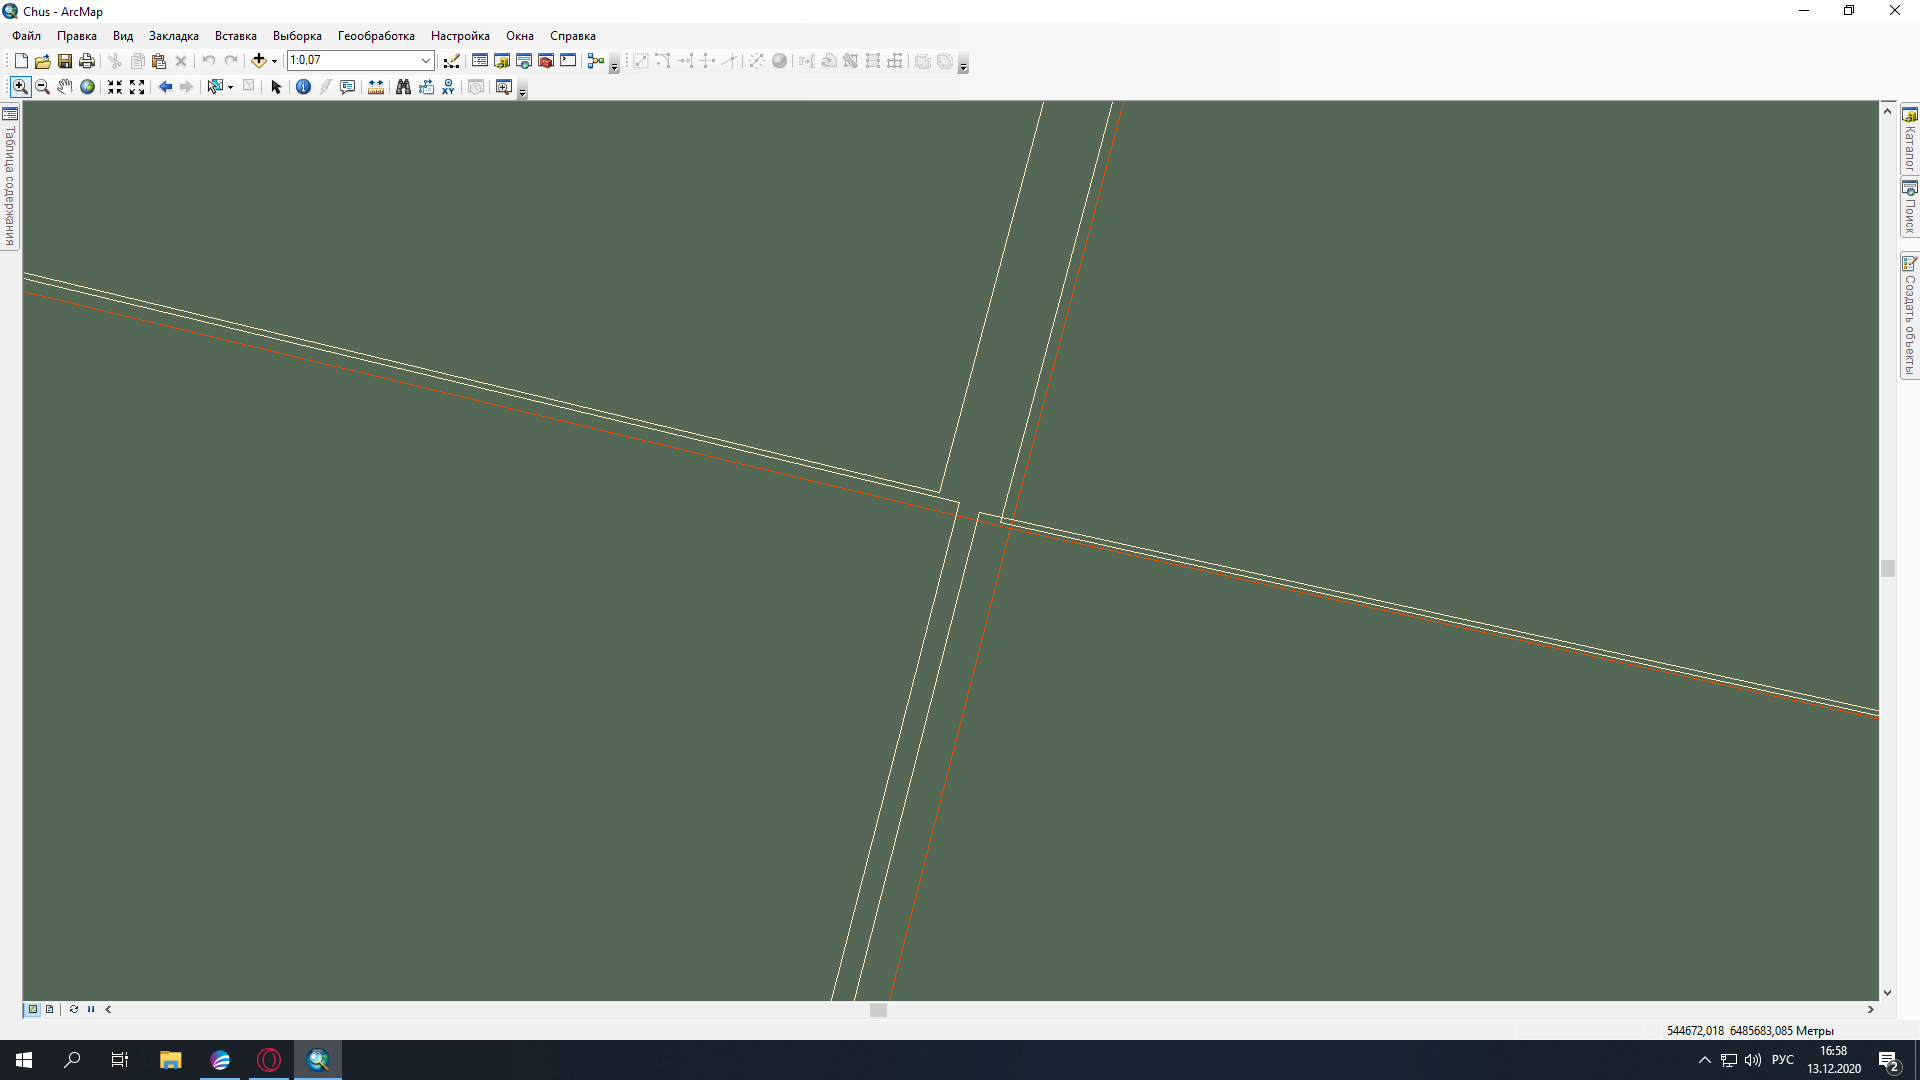Expand the map scale dropdown
1920x1080 pixels.
click(x=426, y=60)
